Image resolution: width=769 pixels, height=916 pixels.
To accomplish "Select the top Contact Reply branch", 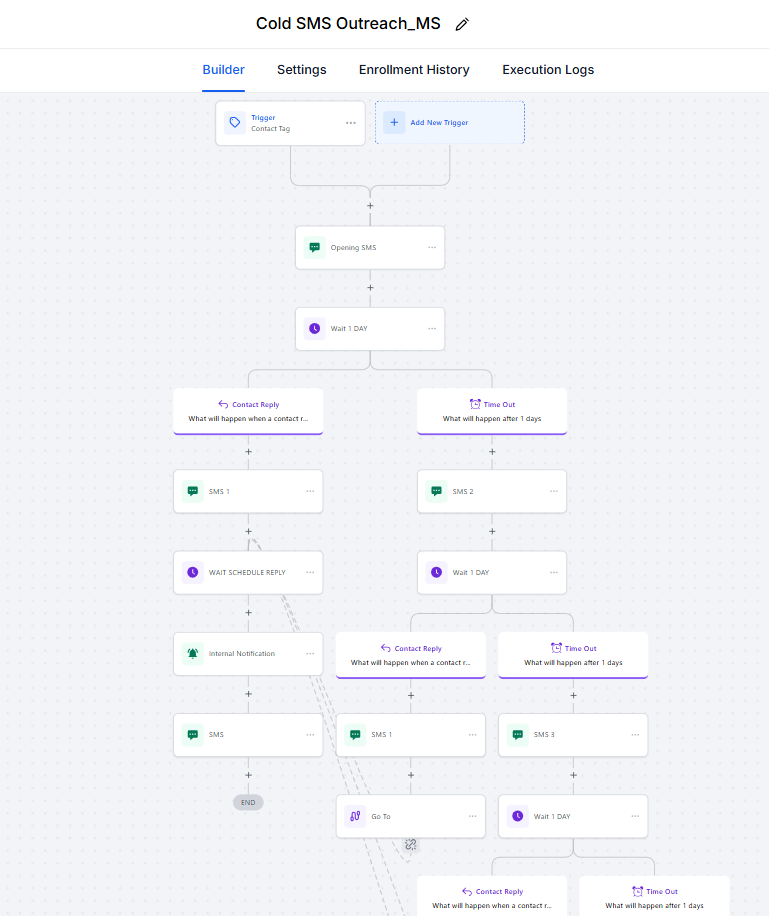I will coord(248,411).
